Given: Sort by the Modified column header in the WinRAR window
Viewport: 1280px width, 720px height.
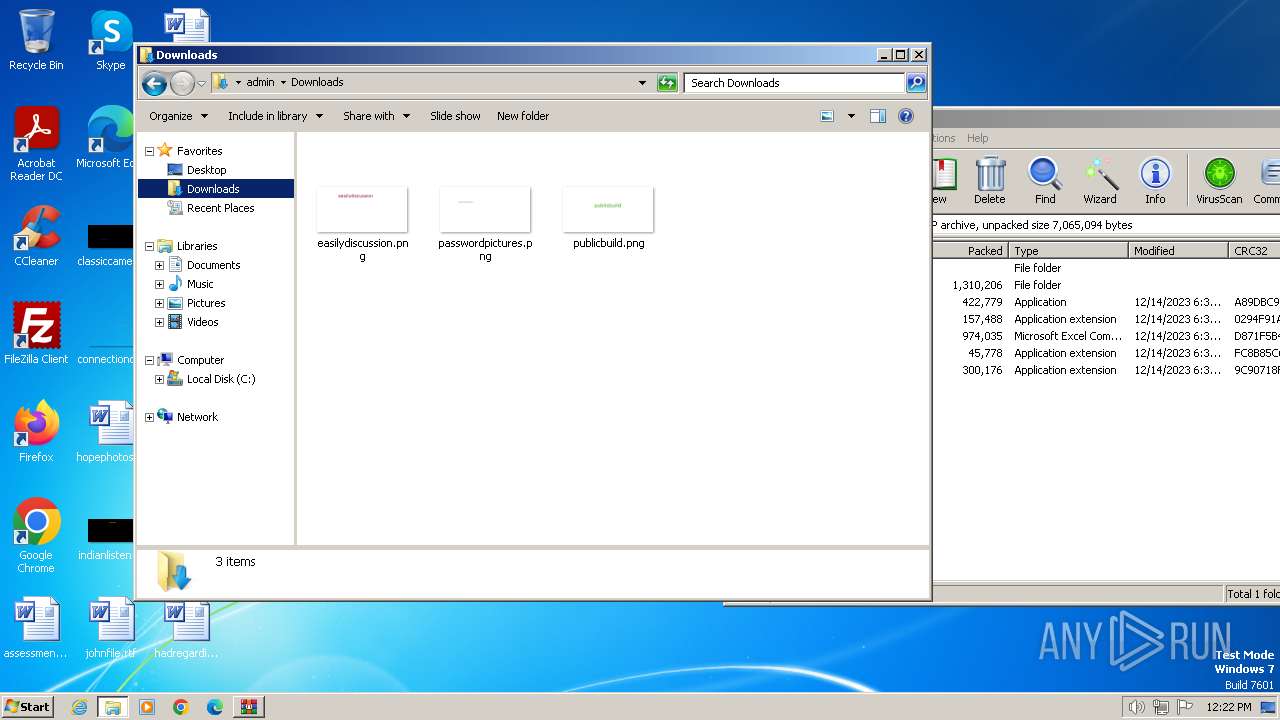Looking at the screenshot, I should coord(1178,251).
